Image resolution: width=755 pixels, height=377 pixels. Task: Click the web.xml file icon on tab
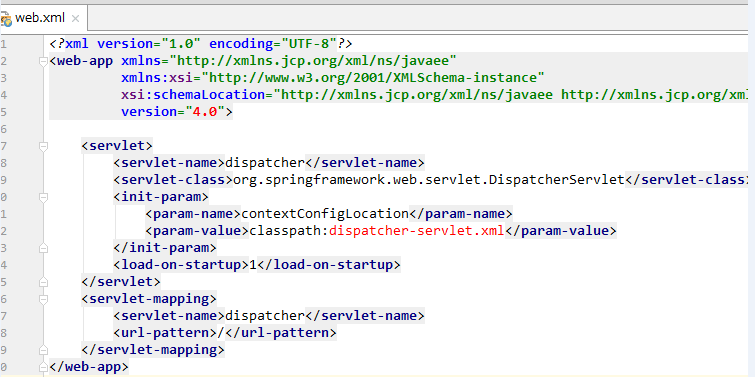(6, 19)
